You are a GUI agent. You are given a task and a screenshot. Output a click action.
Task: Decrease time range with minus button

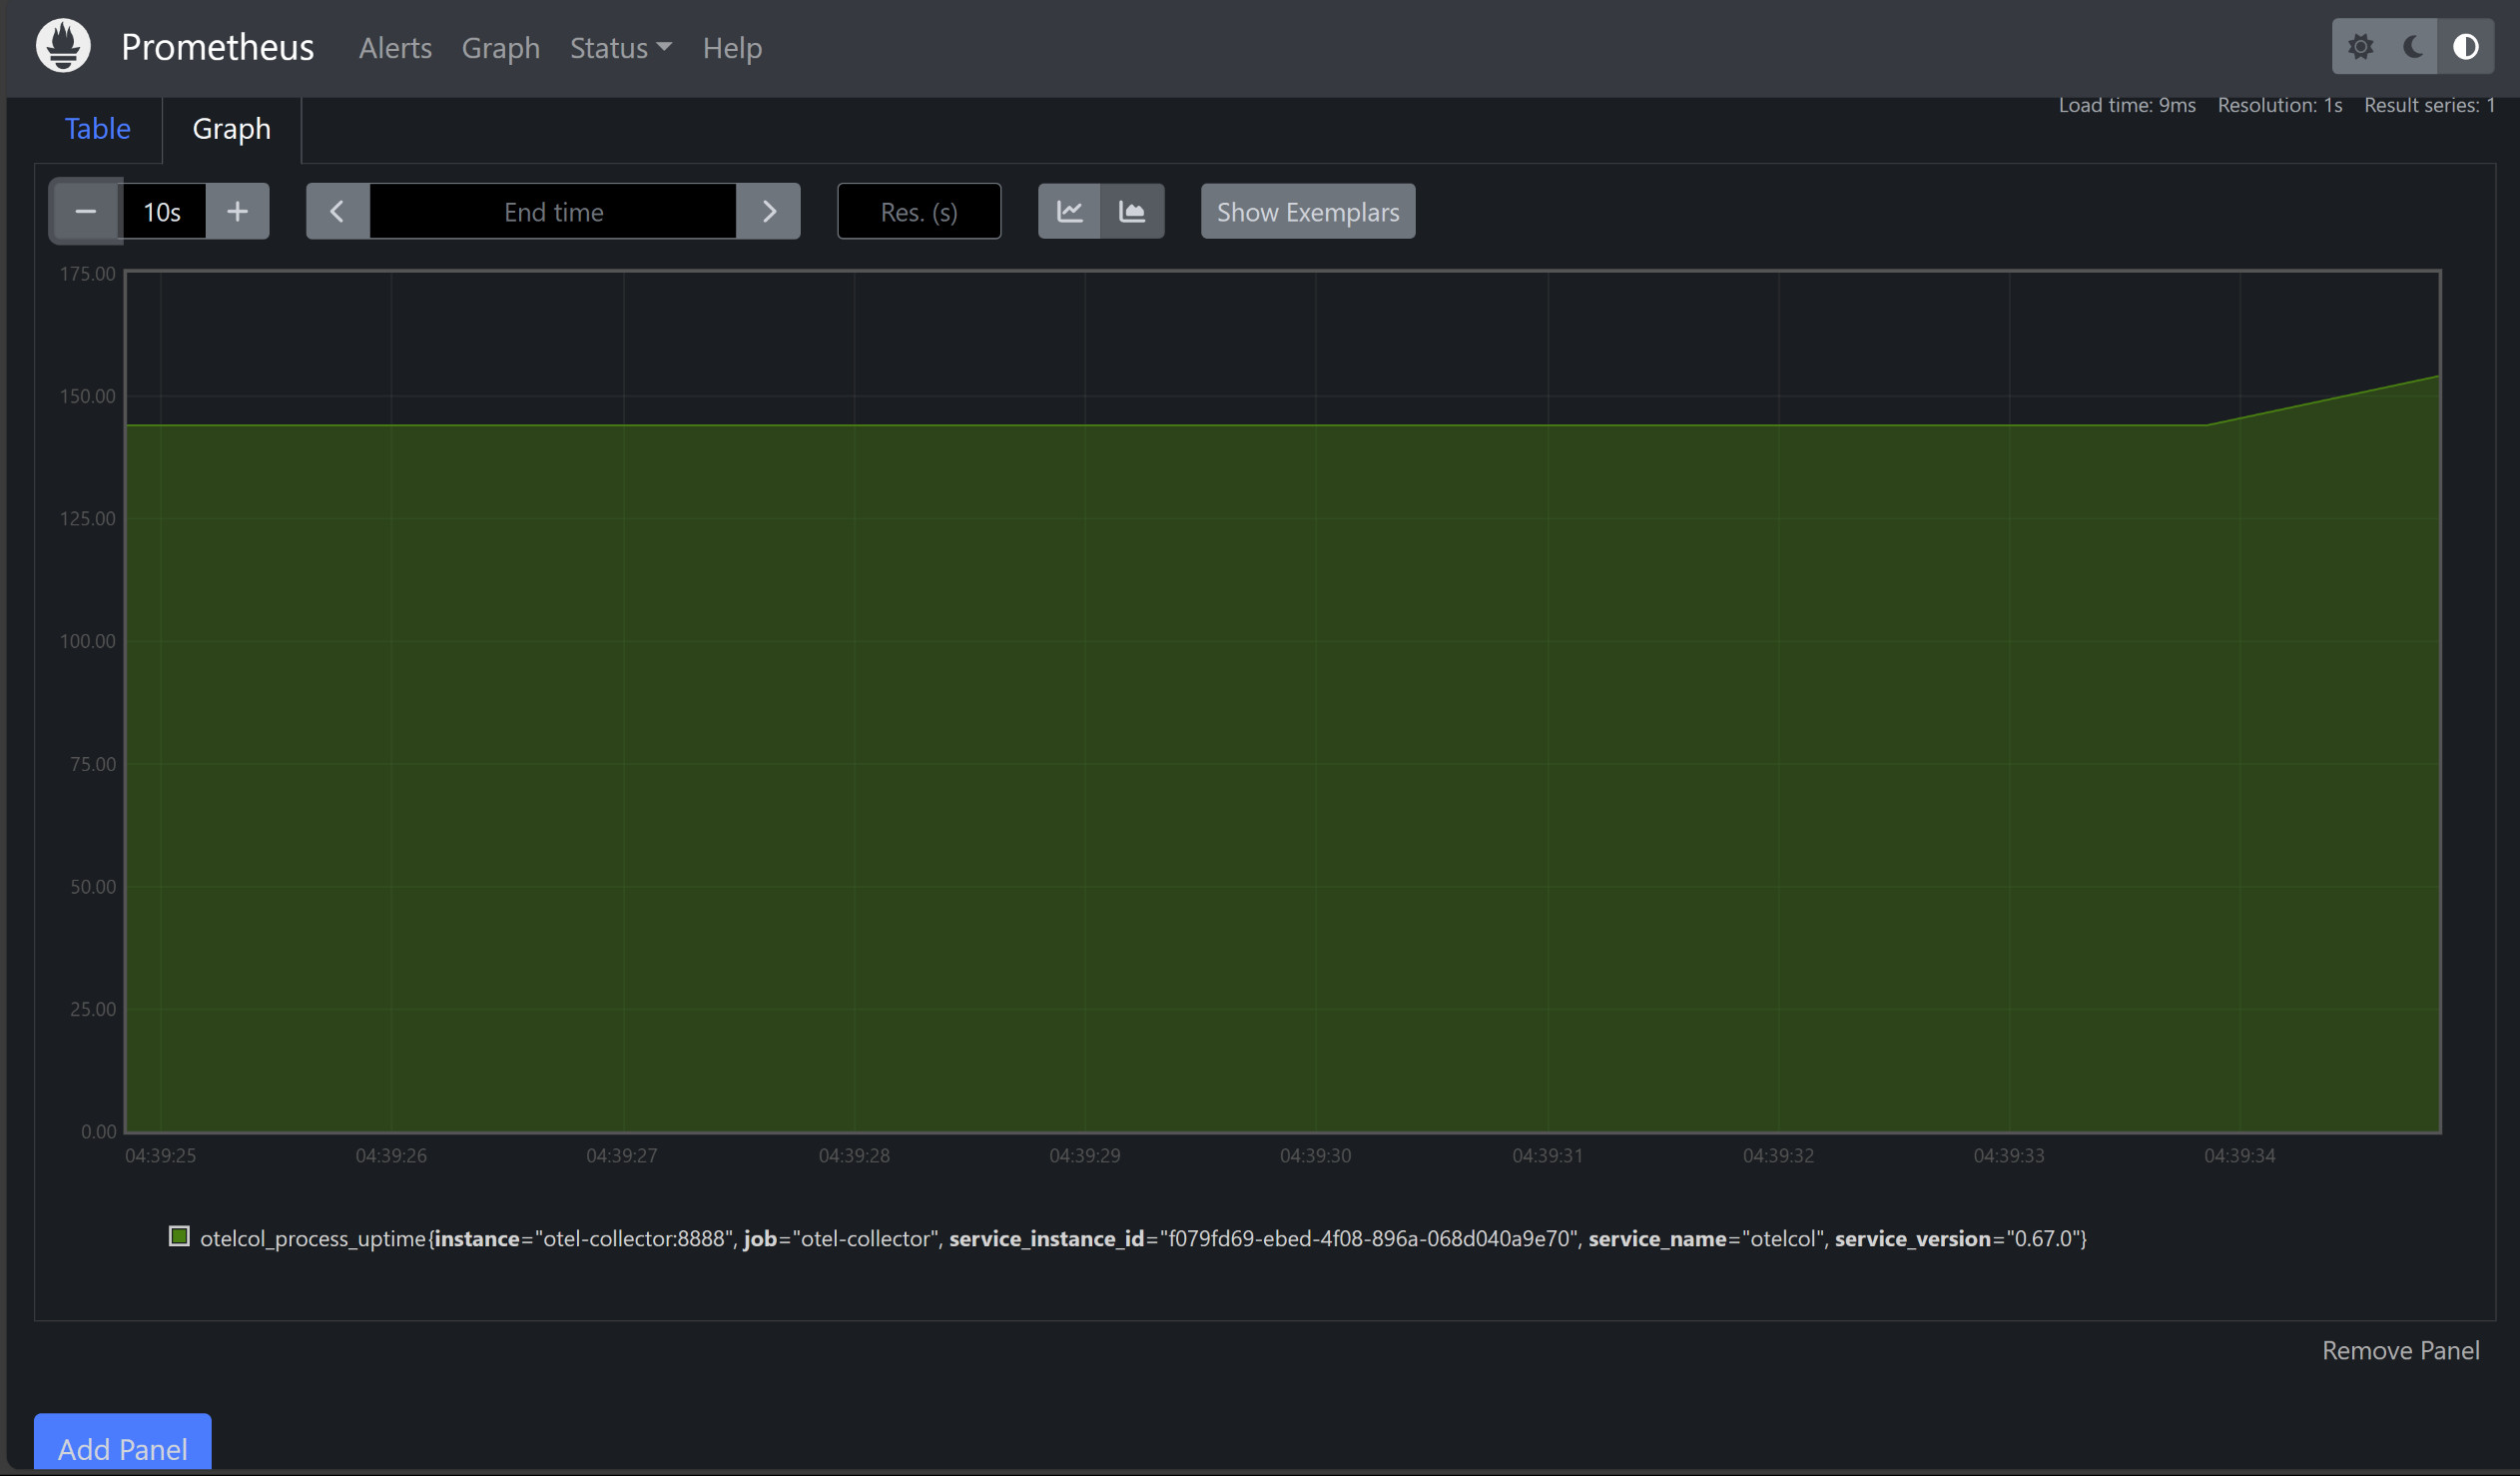tap(86, 211)
